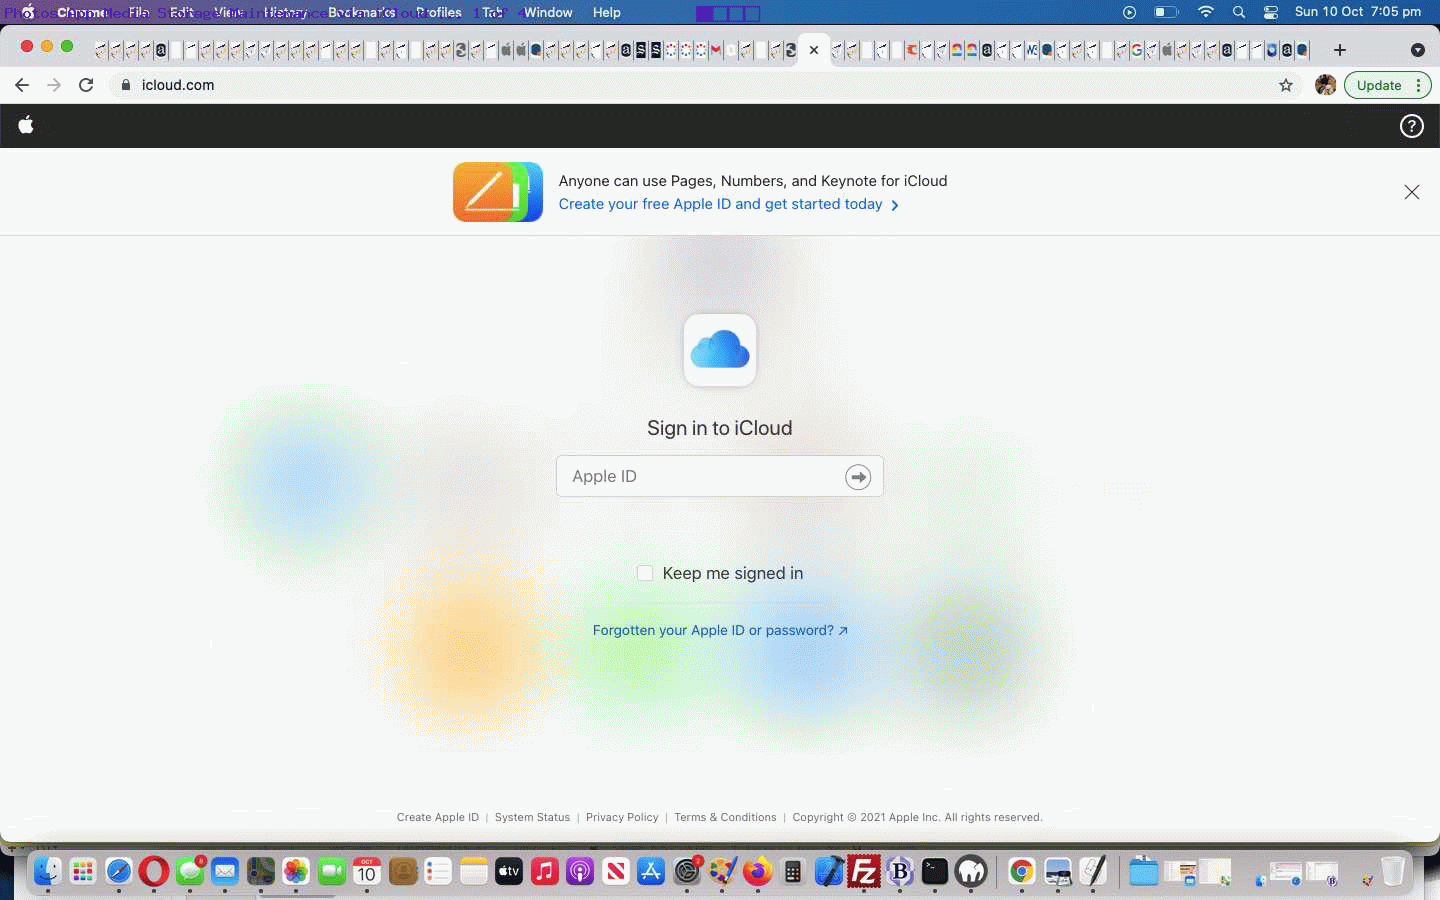1440x900 pixels.
Task: Click the Pages Numbers Keynote banner icon
Action: (x=498, y=192)
